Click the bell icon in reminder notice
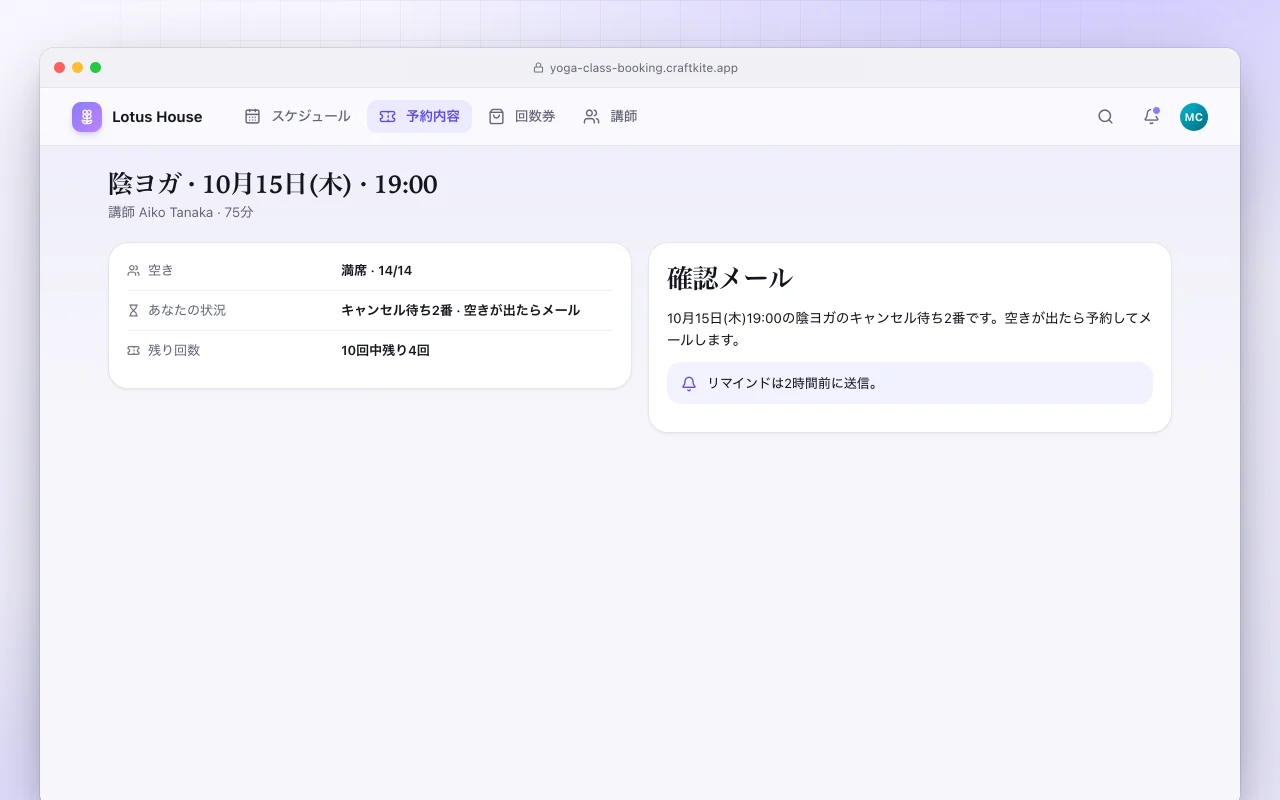The image size is (1280, 800). 689,383
